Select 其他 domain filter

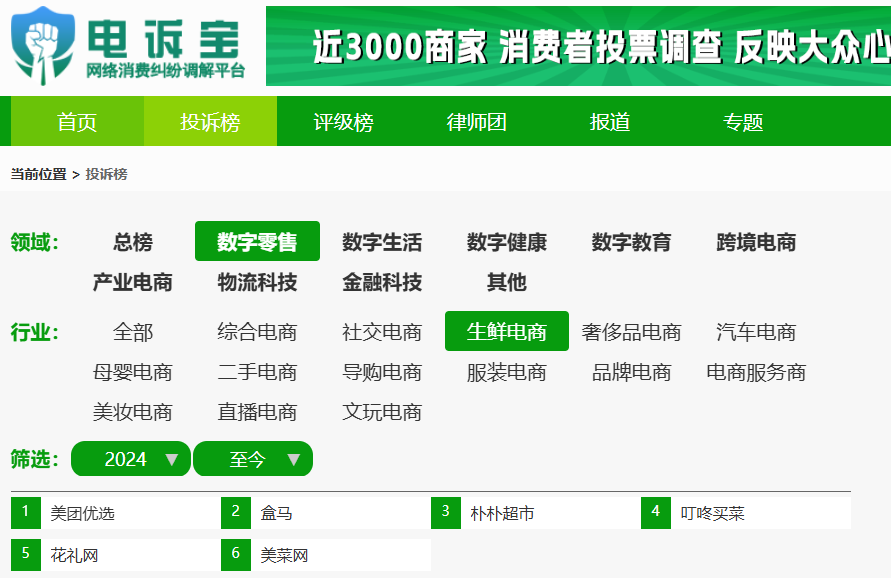click(506, 282)
